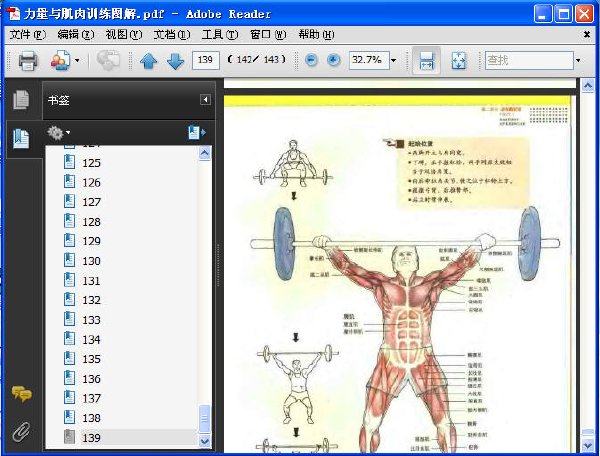This screenshot has height=456, width=600.
Task: Click the zoom in plus icon
Action: (x=334, y=60)
